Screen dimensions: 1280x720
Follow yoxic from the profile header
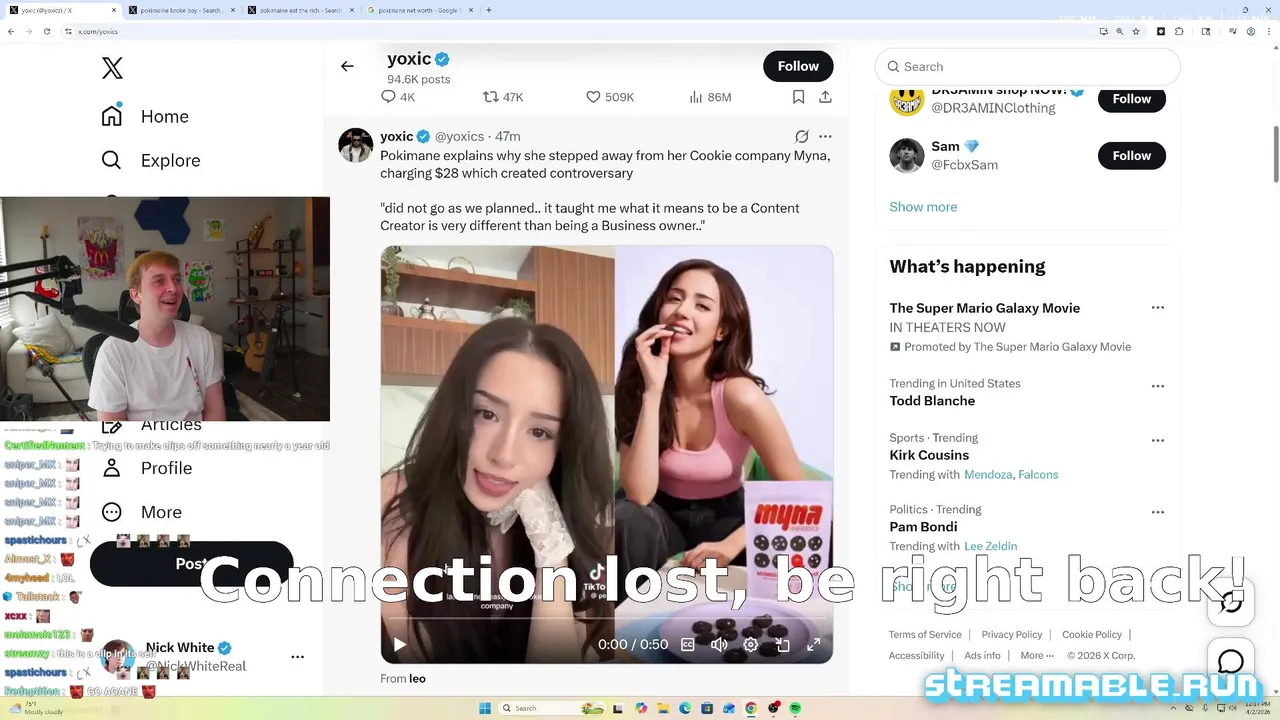pyautogui.click(x=798, y=66)
